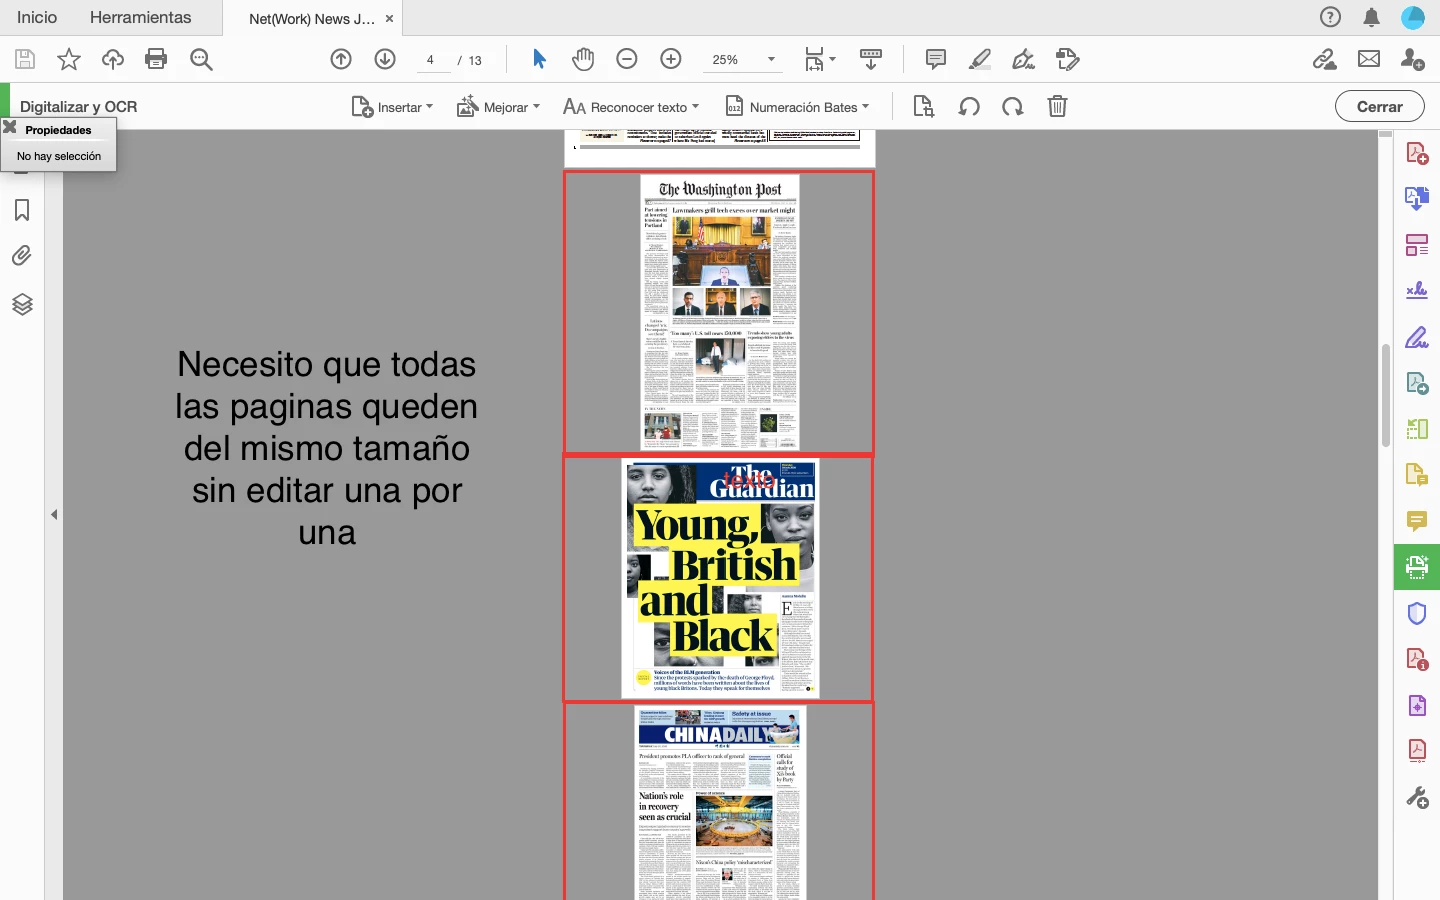This screenshot has height=900, width=1440.
Task: Switch to the Herramientas tab
Action: tap(140, 17)
